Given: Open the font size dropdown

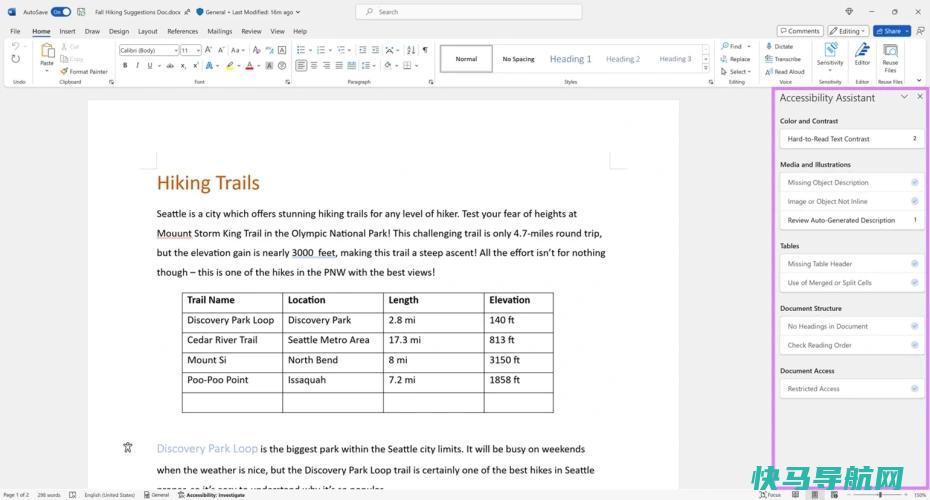Looking at the screenshot, I should (x=198, y=50).
